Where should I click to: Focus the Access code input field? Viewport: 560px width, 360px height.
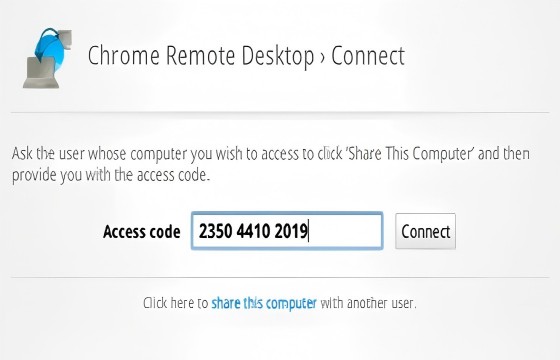[x=287, y=231]
